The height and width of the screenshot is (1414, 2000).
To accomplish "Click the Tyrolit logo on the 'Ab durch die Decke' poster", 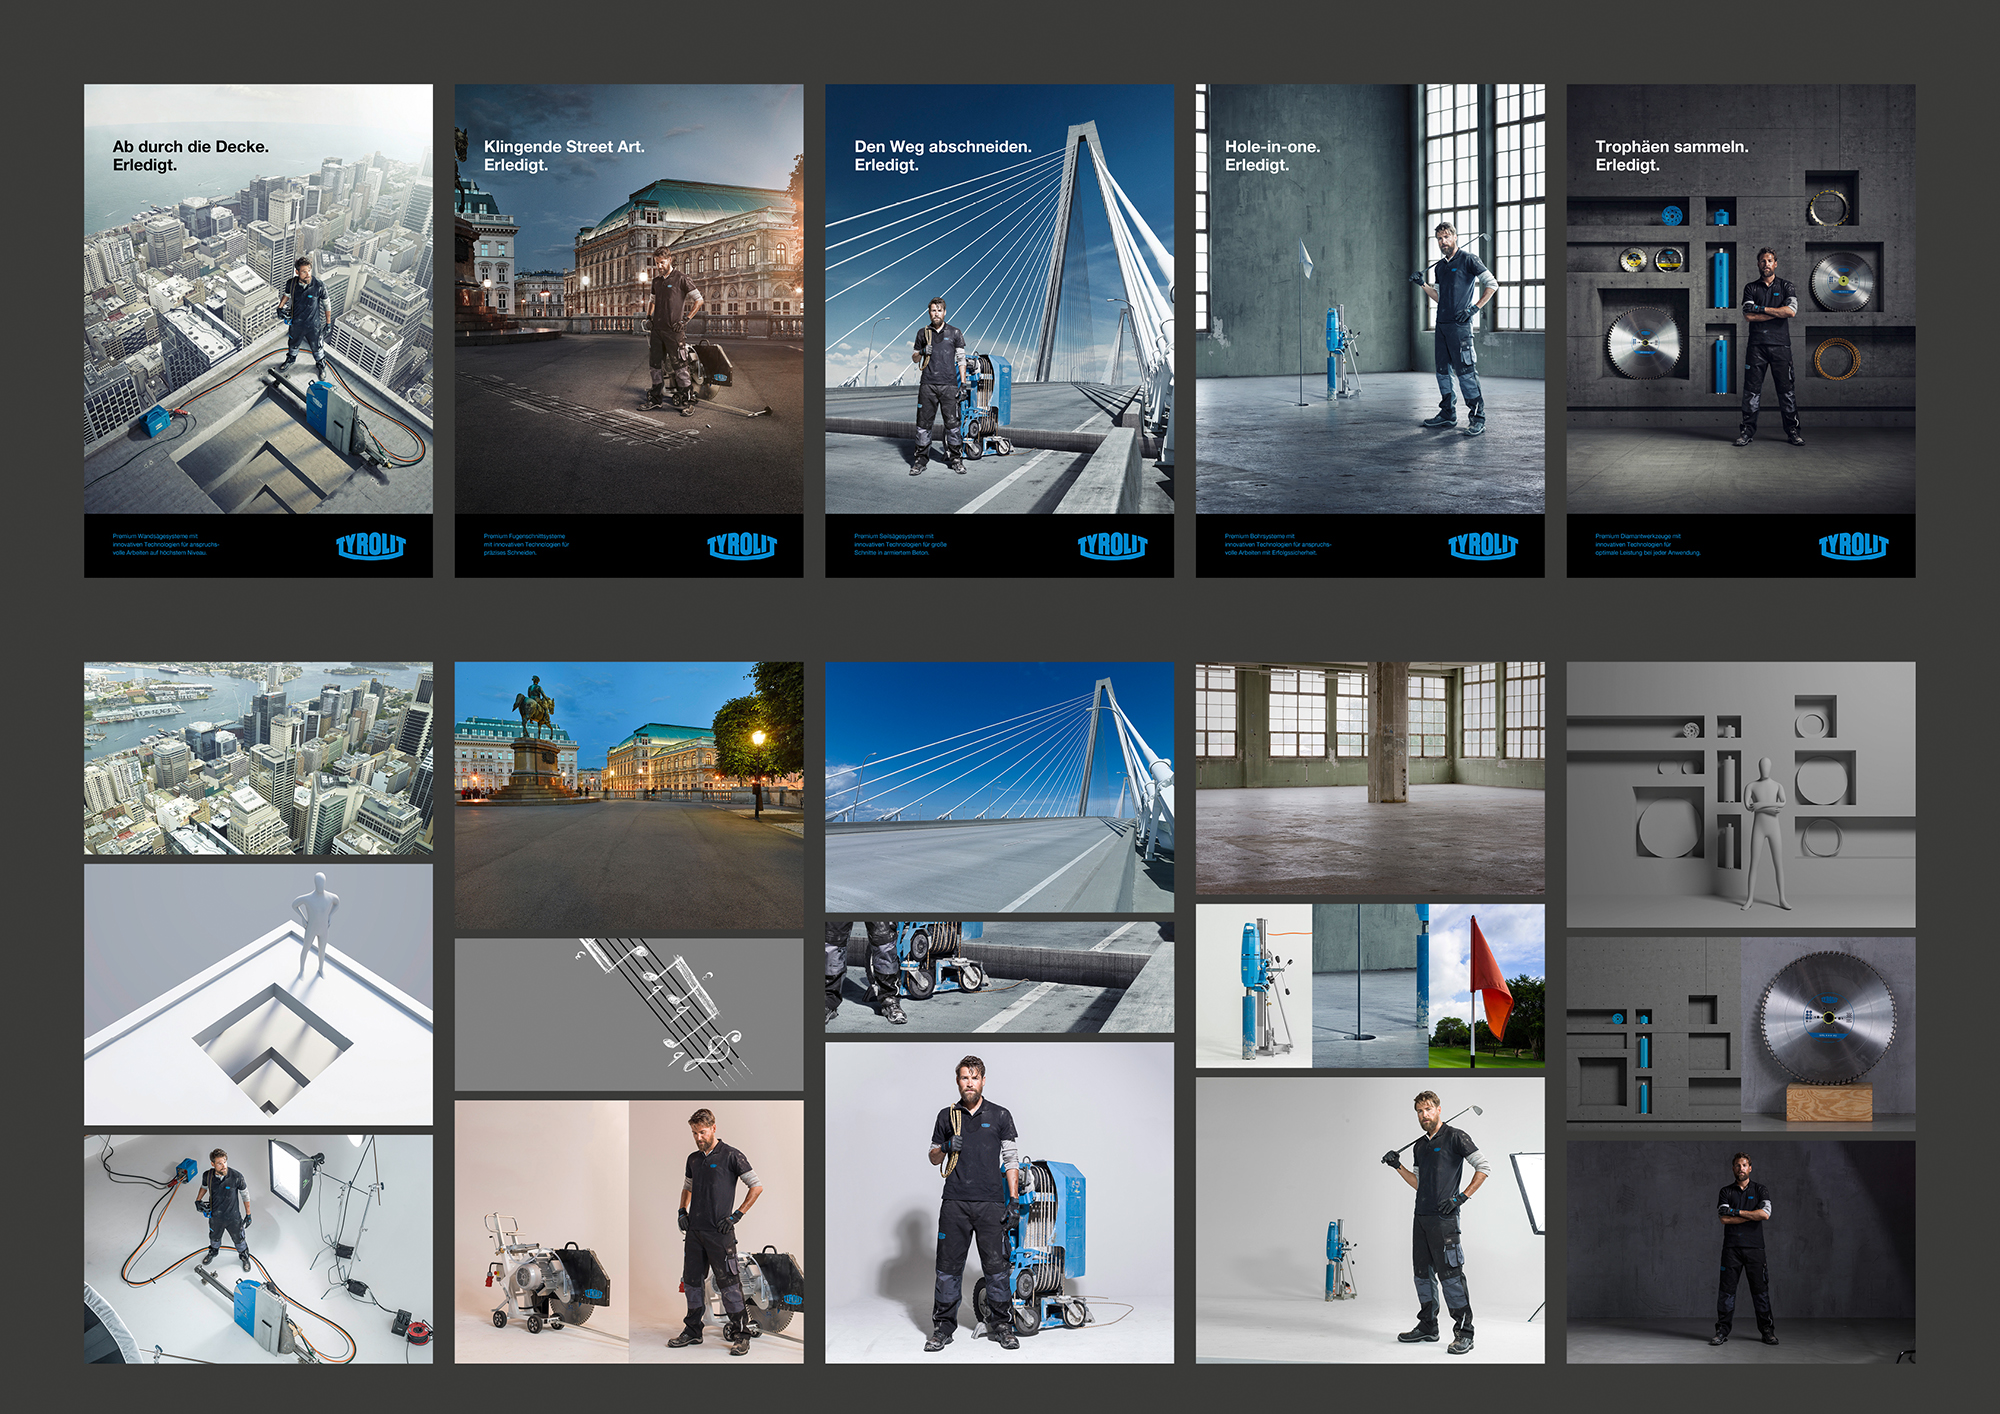I will [x=370, y=545].
